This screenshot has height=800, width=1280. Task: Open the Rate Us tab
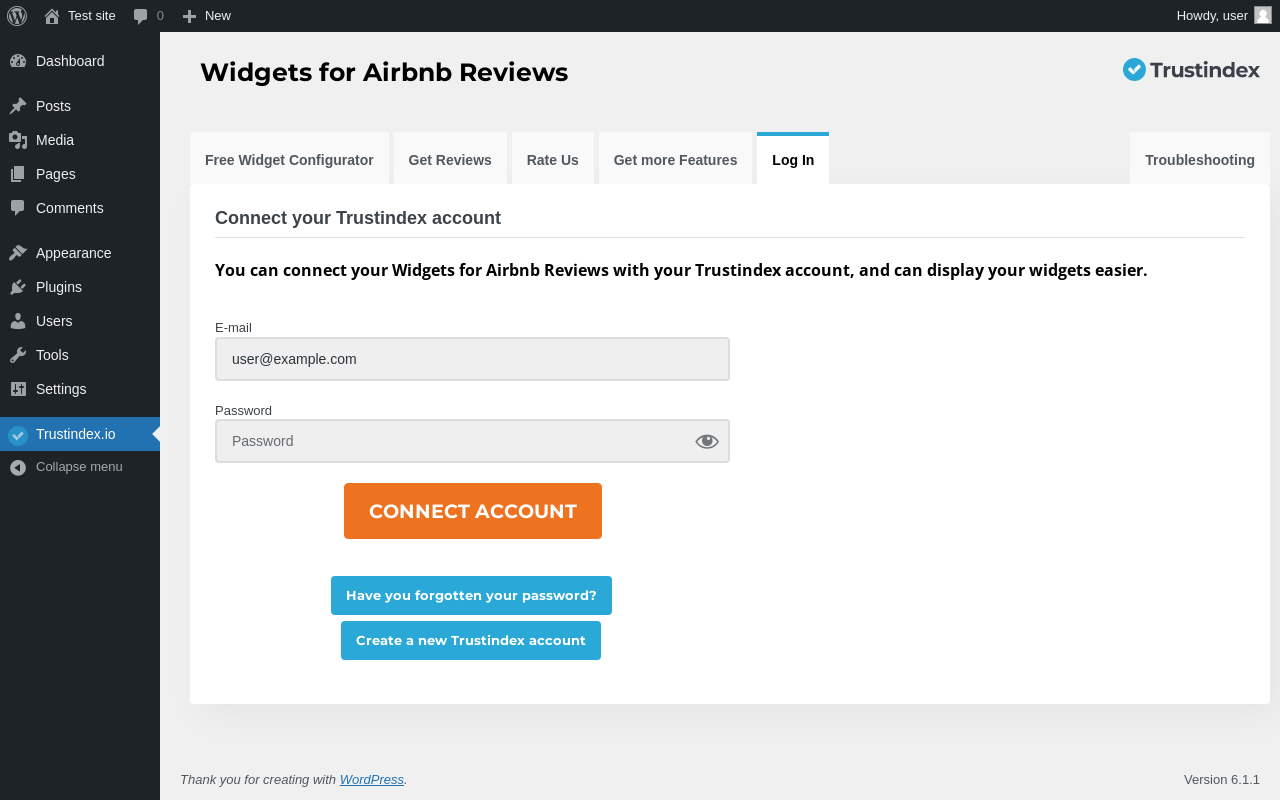(553, 159)
